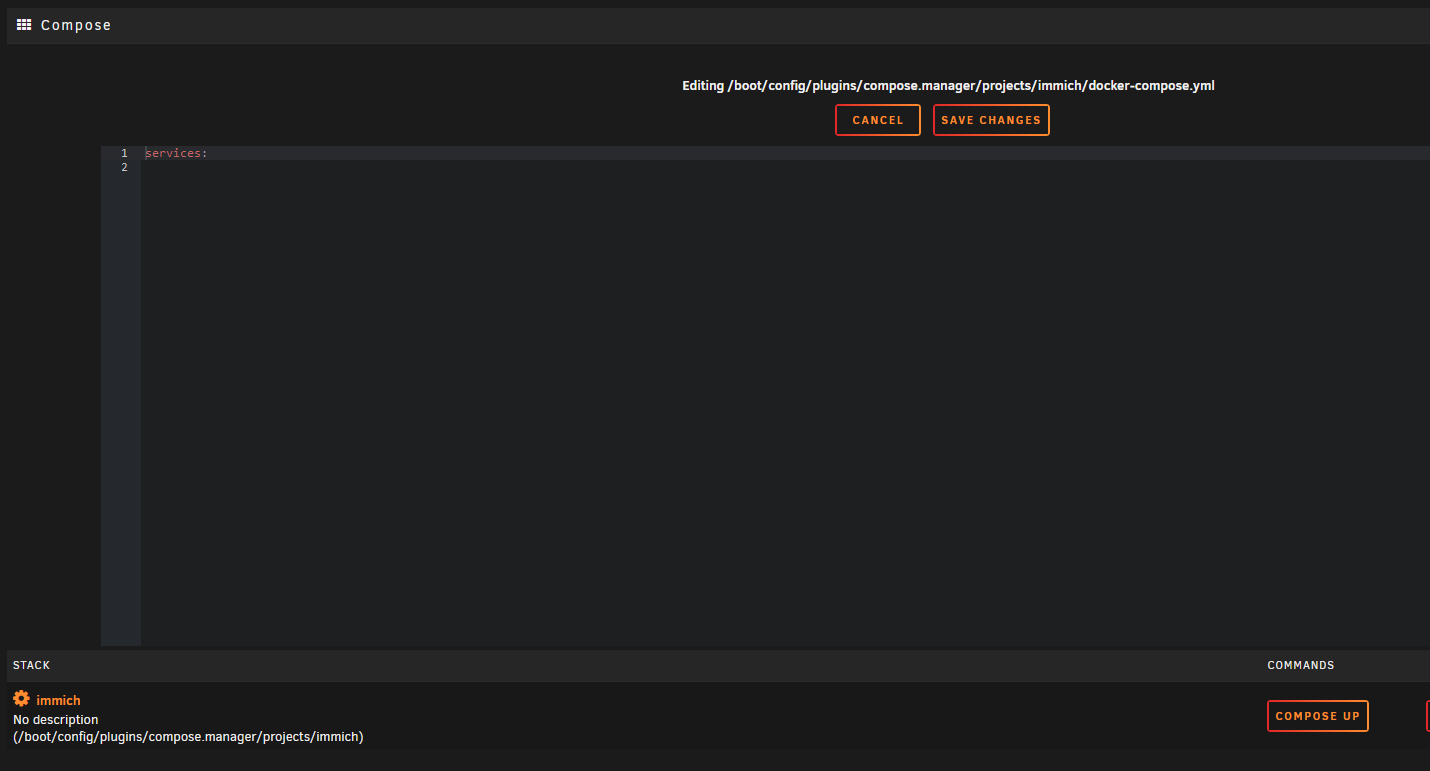Screen dimensions: 1430x771
Task: Open the immich stack name link
Action: click(x=58, y=700)
